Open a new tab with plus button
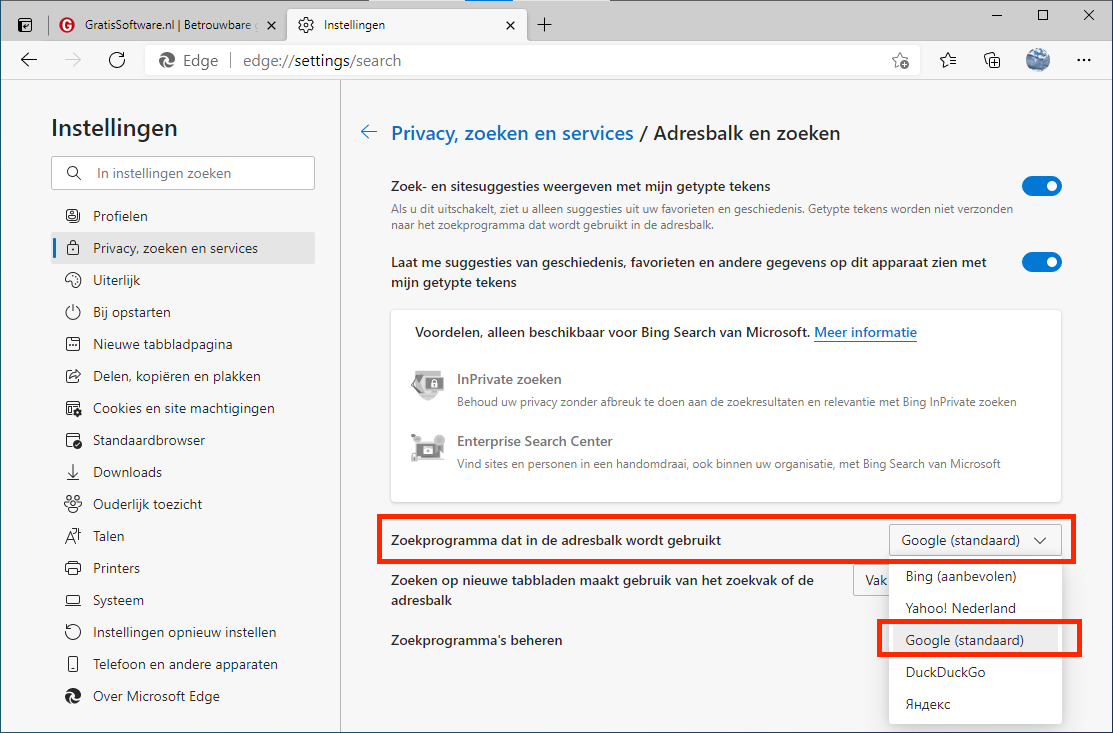This screenshot has width=1113, height=733. [545, 25]
